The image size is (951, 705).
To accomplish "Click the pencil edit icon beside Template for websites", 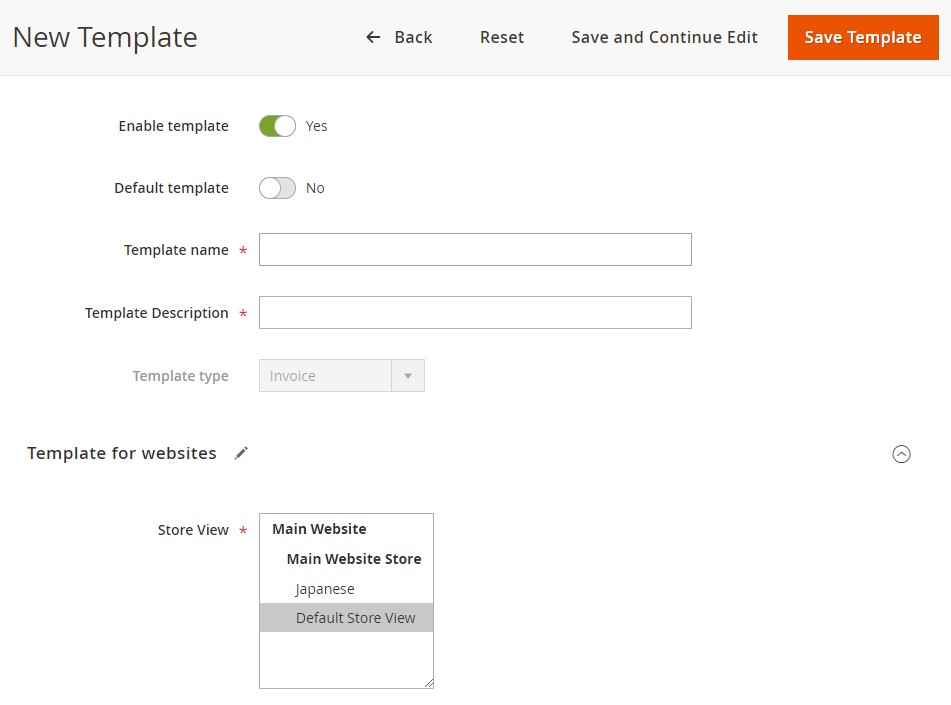I will 241,453.
